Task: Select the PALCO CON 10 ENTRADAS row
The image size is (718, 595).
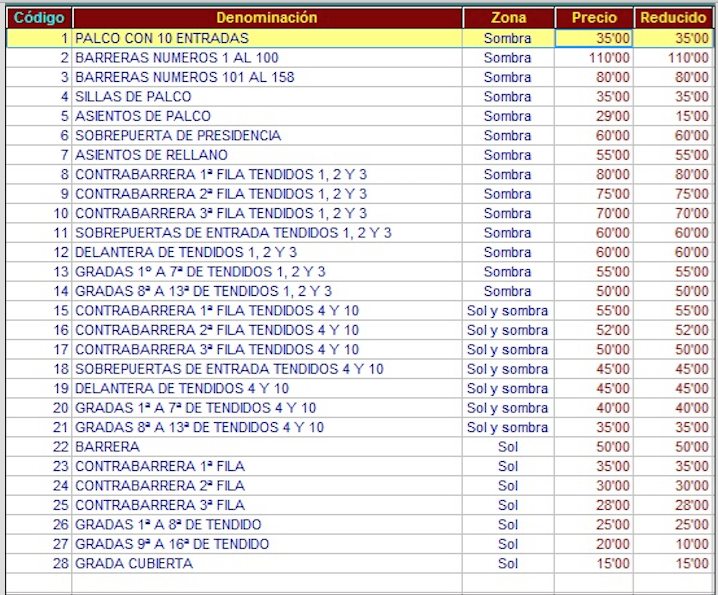Action: pyautogui.click(x=162, y=38)
